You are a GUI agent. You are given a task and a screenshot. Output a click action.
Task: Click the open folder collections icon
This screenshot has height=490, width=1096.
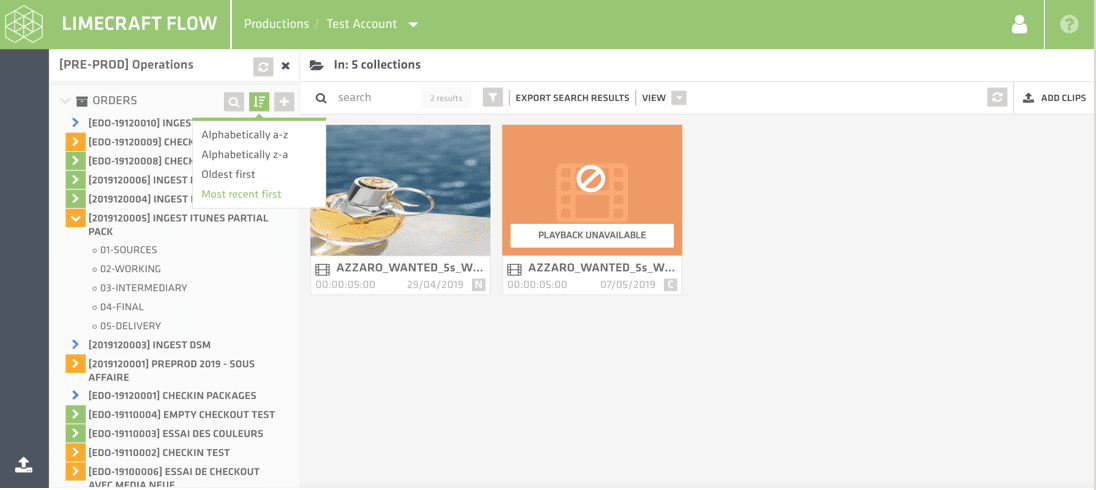point(317,65)
